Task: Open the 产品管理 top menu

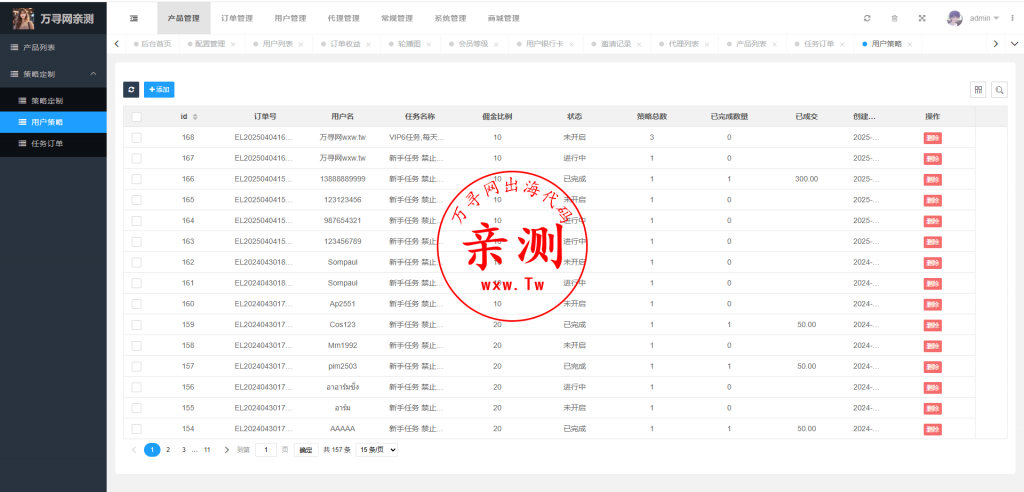Action: click(184, 18)
